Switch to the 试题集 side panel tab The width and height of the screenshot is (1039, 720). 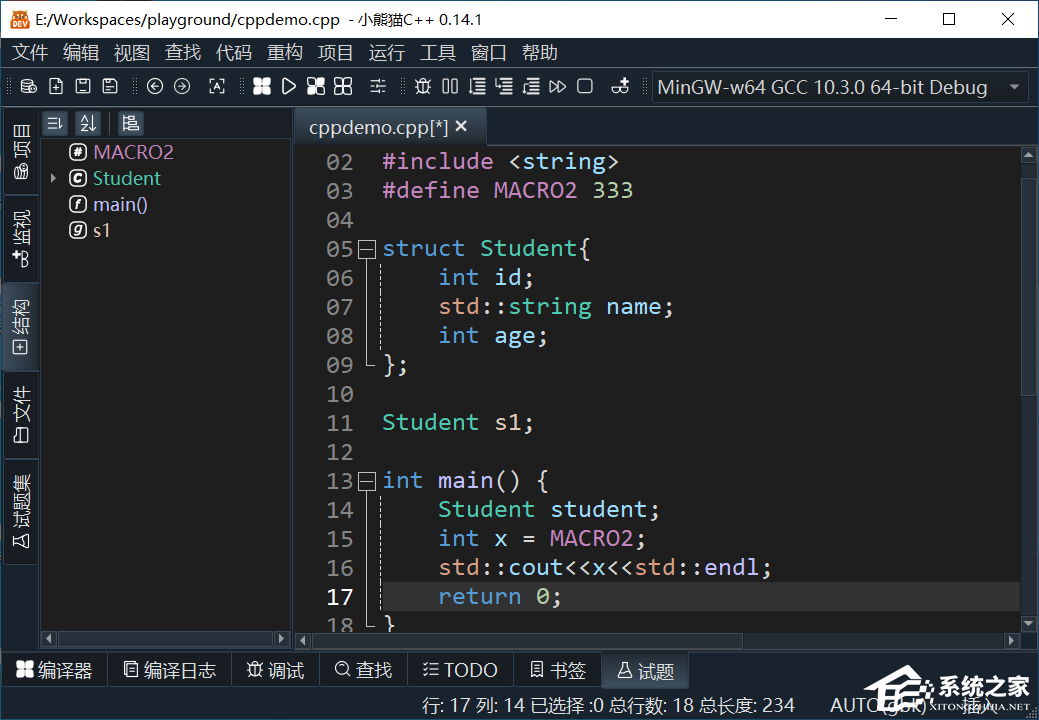point(21,511)
